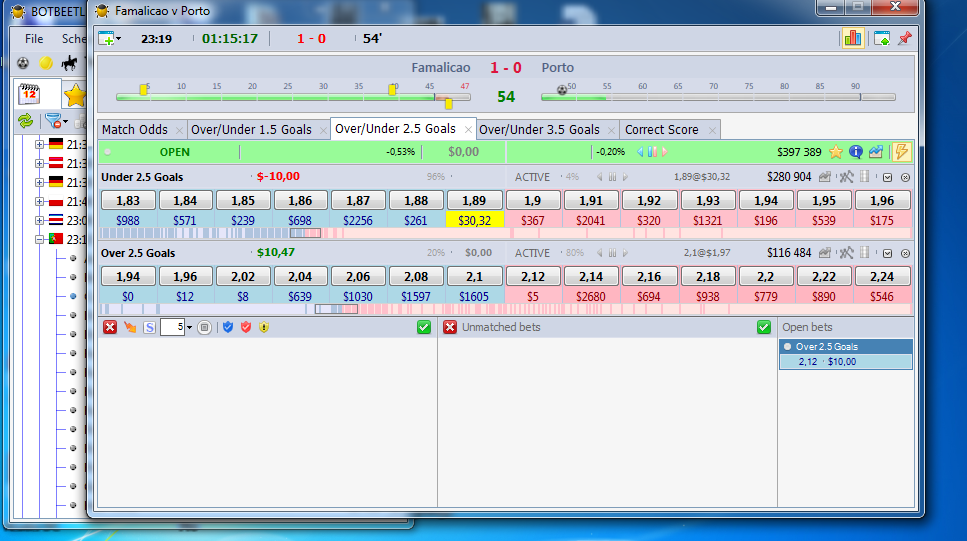Image resolution: width=967 pixels, height=541 pixels.
Task: Toggle the lightning one-click betting button
Action: [902, 152]
